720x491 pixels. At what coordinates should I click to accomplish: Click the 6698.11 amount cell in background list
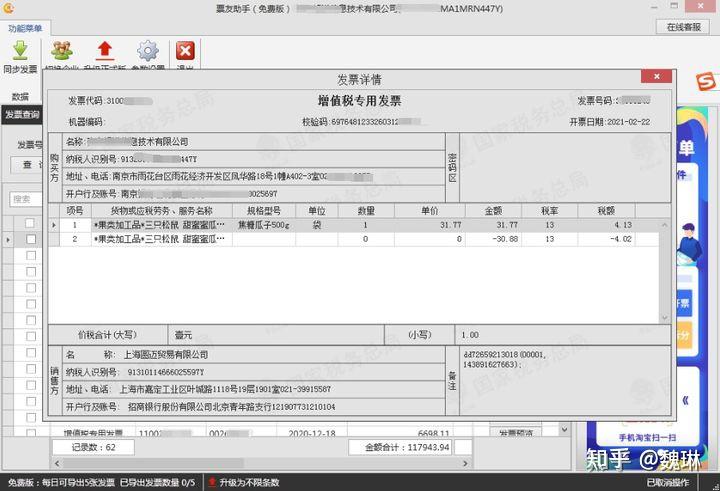click(x=433, y=433)
